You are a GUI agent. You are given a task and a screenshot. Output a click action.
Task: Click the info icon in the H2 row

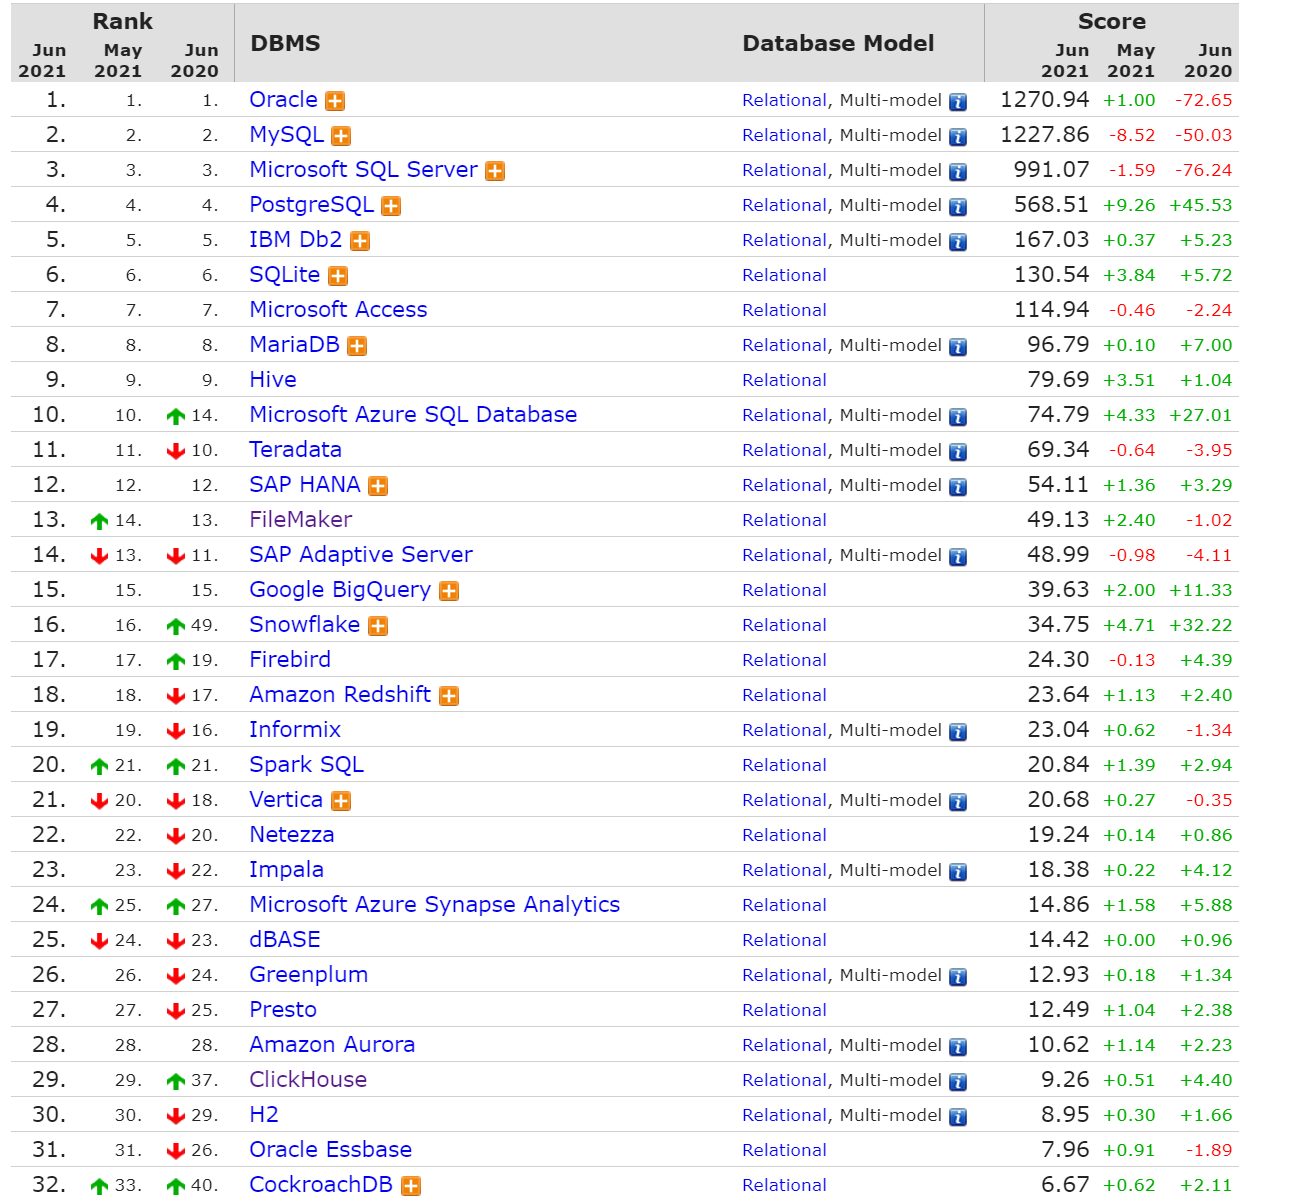958,1117
